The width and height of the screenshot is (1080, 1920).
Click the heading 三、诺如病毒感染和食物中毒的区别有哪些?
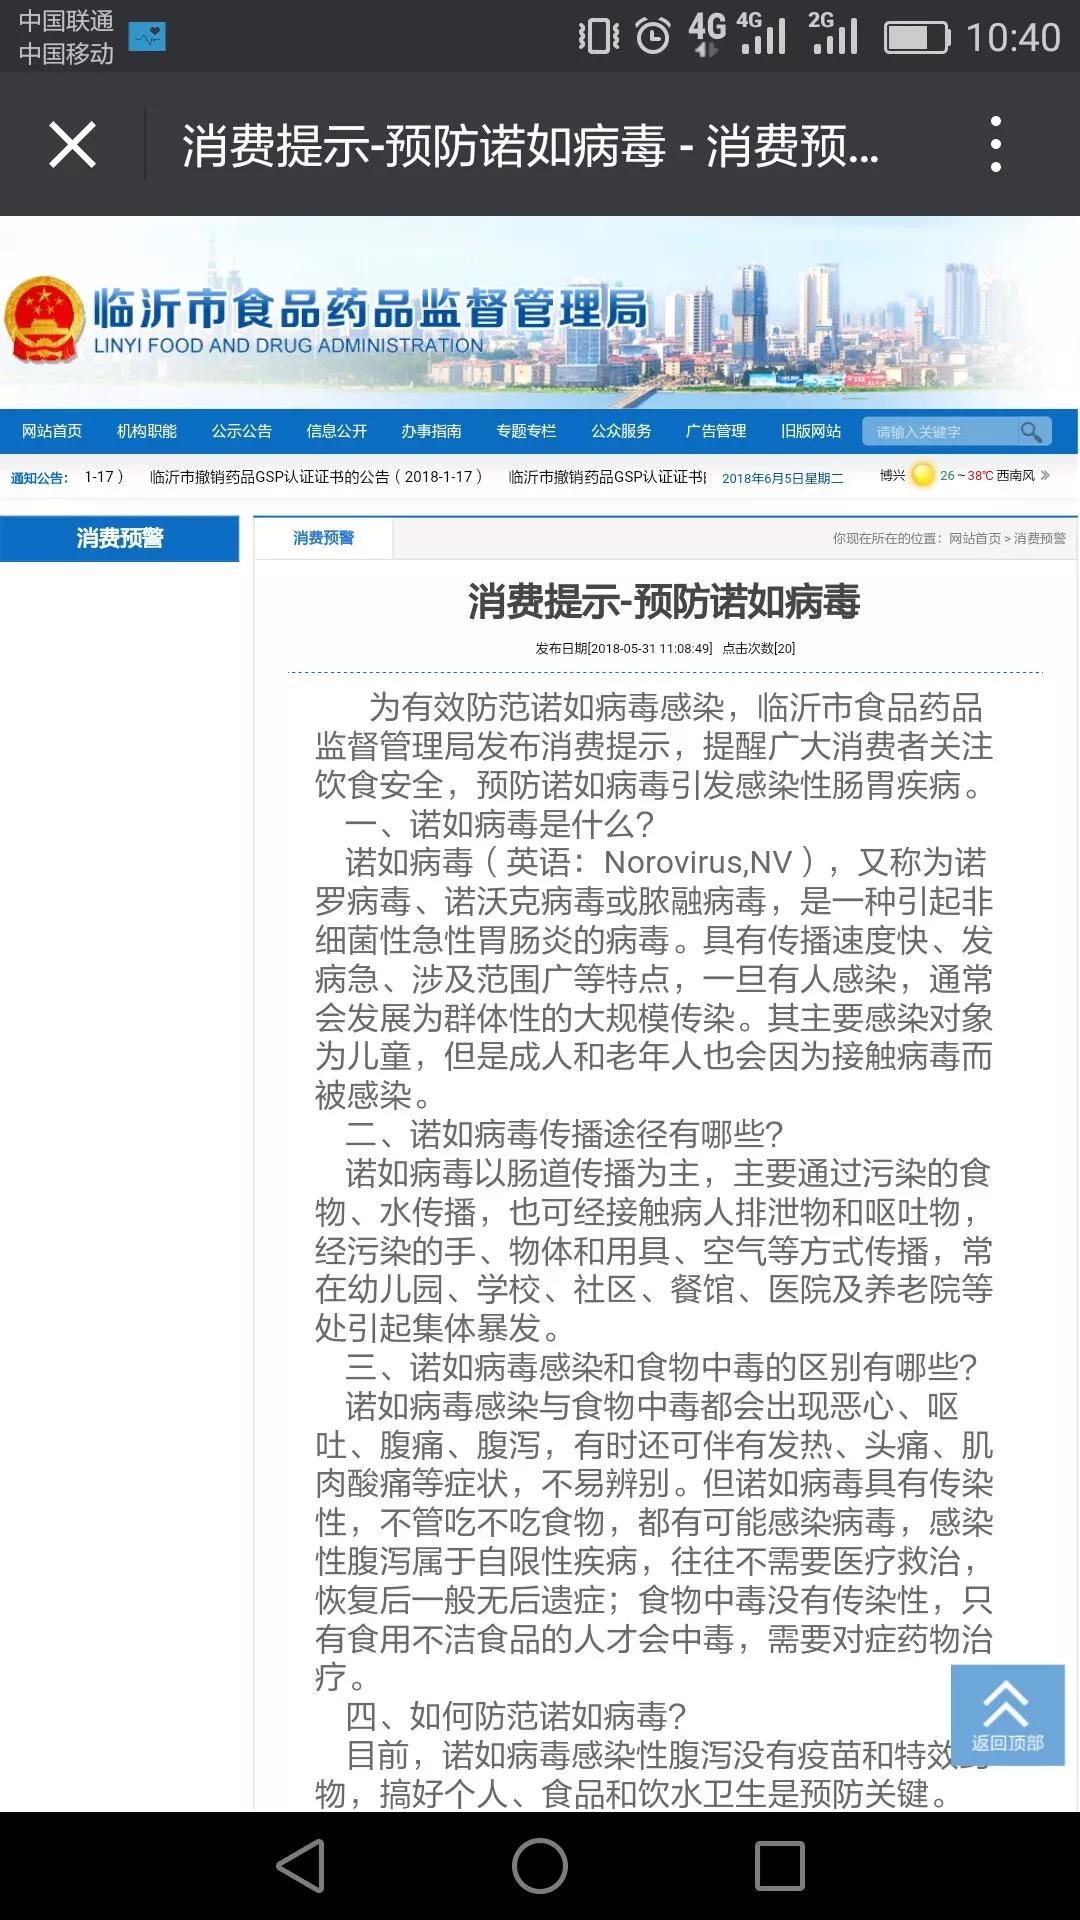(x=661, y=1367)
